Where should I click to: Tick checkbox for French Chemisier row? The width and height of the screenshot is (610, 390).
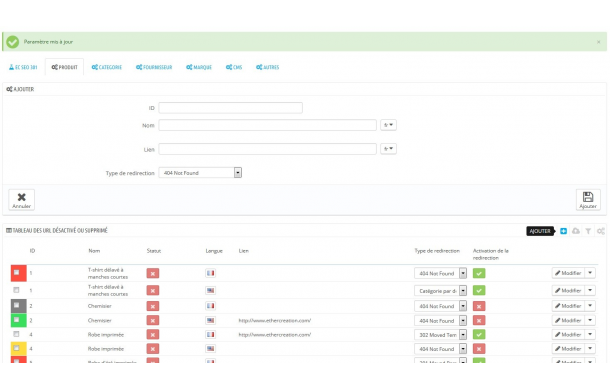tap(16, 305)
